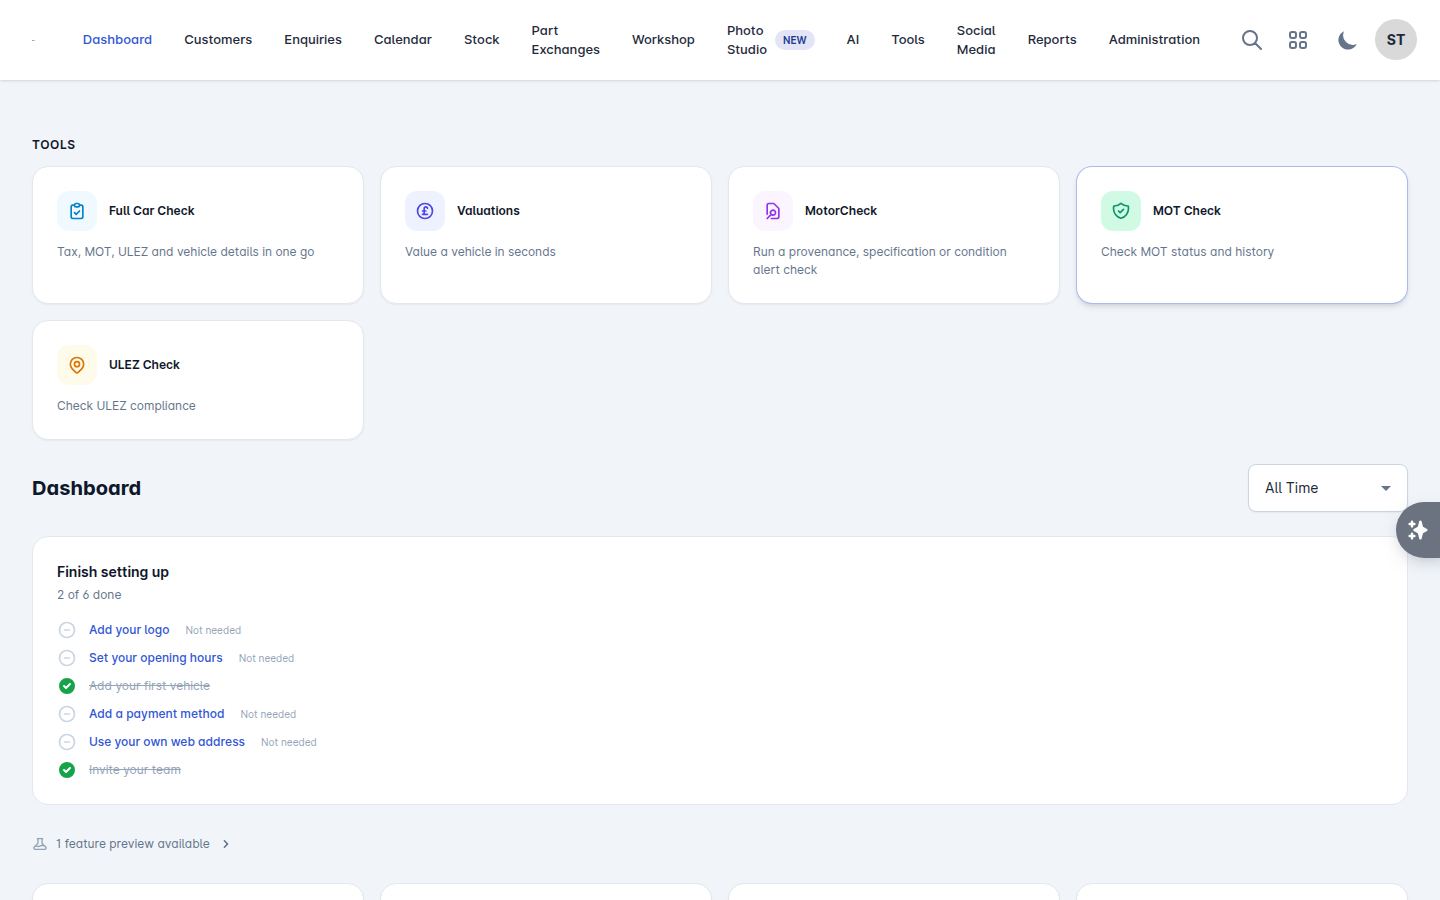Viewport: 1440px width, 900px height.
Task: Follow the Use your own web address link
Action: click(167, 742)
